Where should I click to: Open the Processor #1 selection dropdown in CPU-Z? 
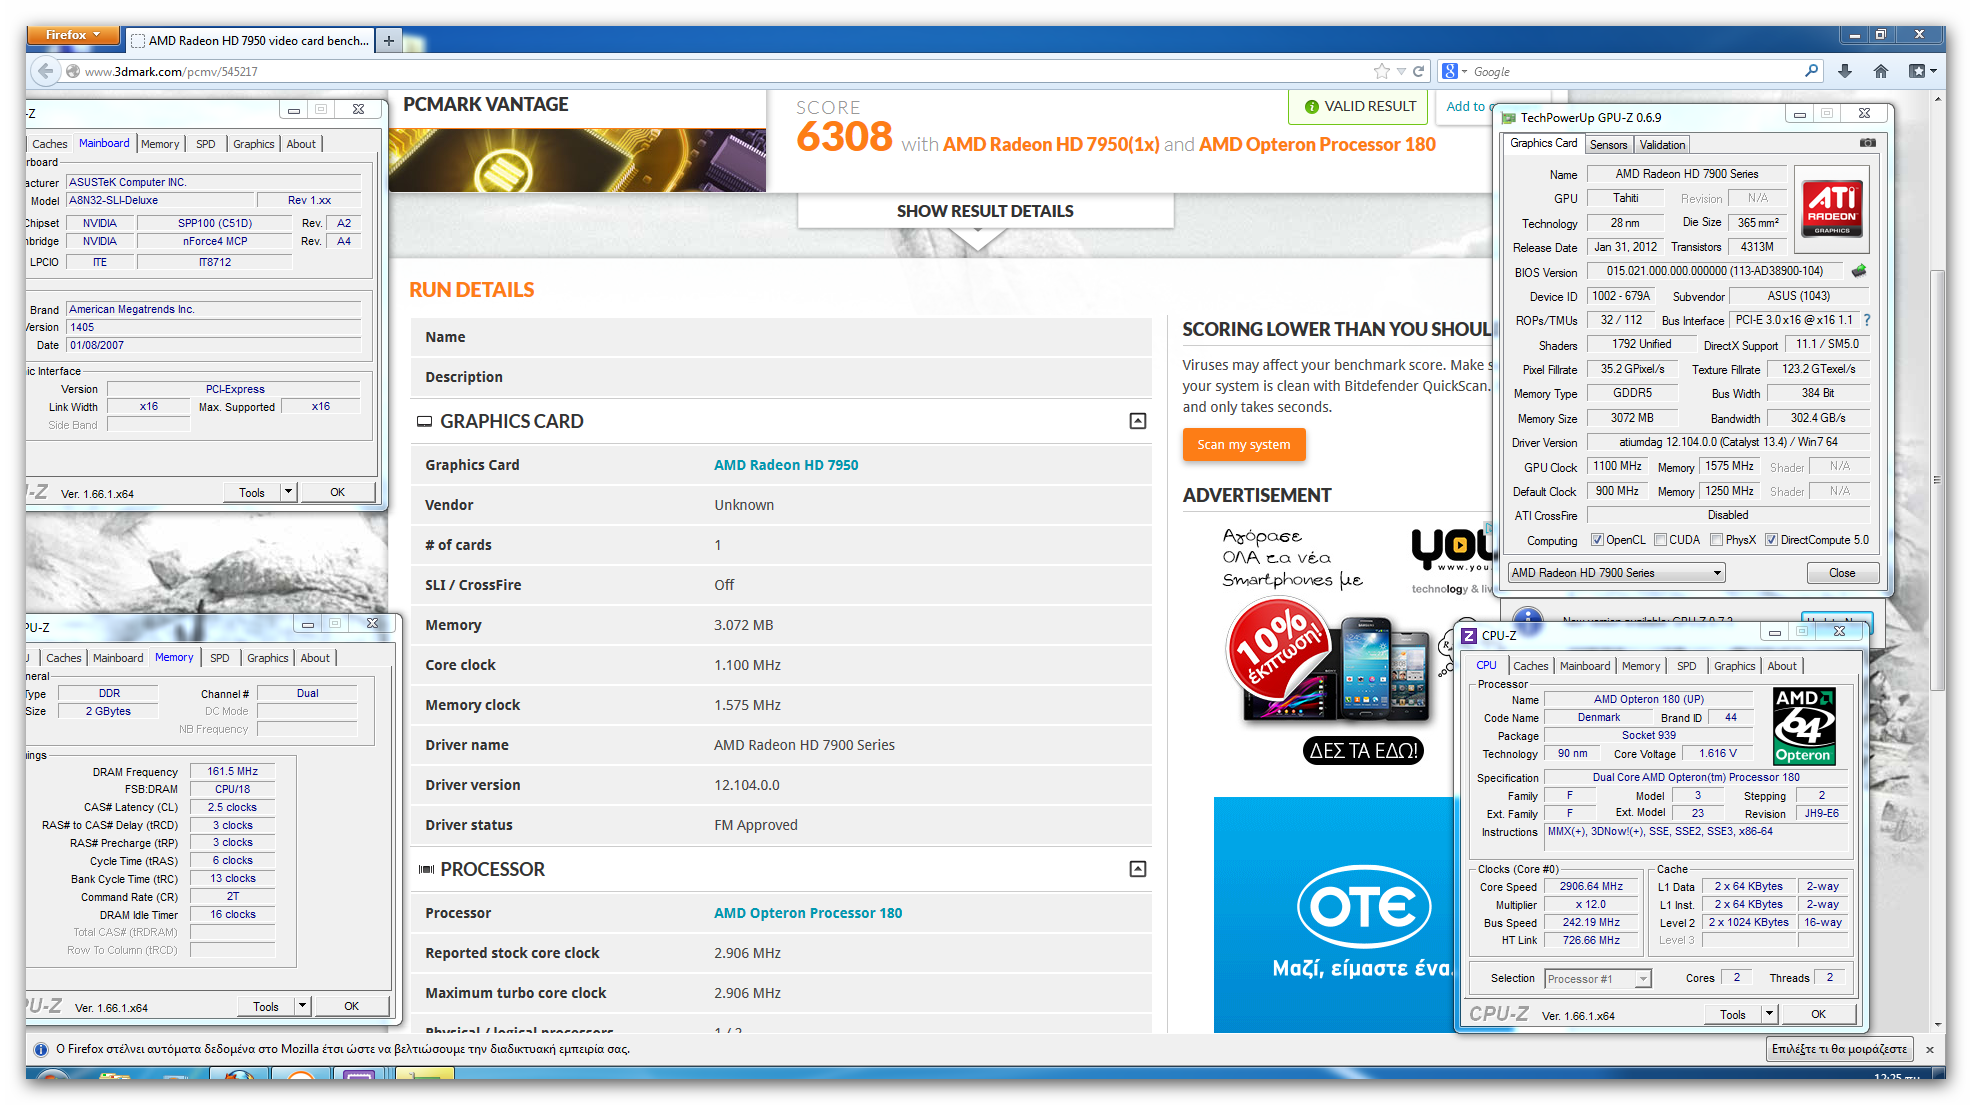(1598, 979)
